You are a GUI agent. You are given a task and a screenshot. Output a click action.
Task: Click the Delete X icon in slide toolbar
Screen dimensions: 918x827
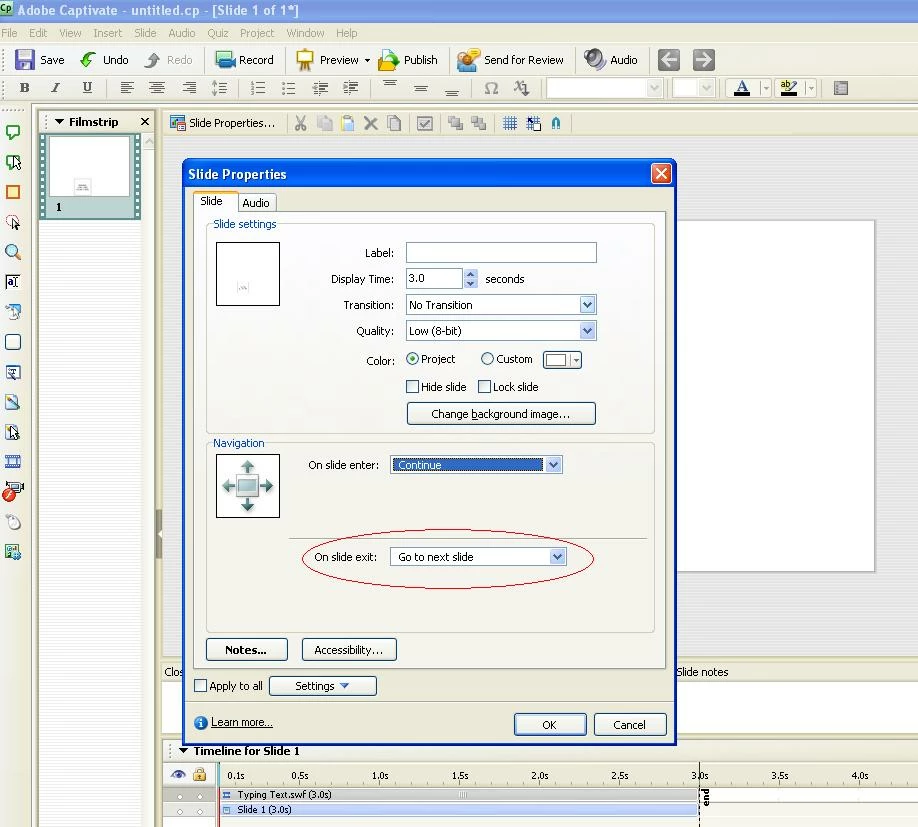point(371,123)
